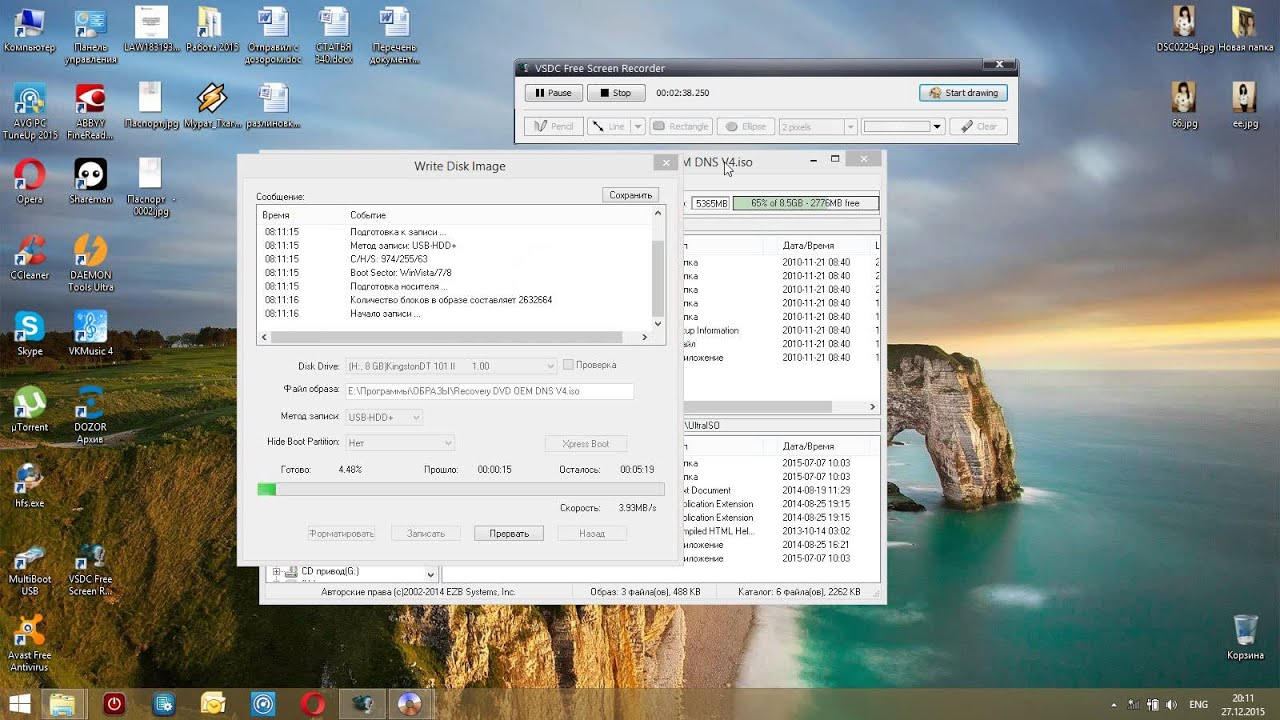Click the green write progress bar
The width and height of the screenshot is (1280, 720).
tap(461, 489)
